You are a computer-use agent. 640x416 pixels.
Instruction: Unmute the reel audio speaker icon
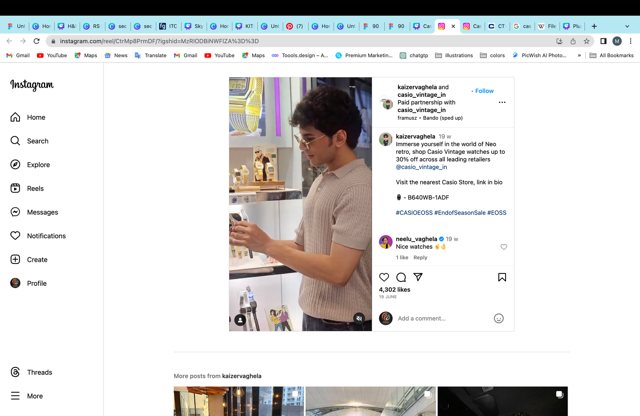359,318
